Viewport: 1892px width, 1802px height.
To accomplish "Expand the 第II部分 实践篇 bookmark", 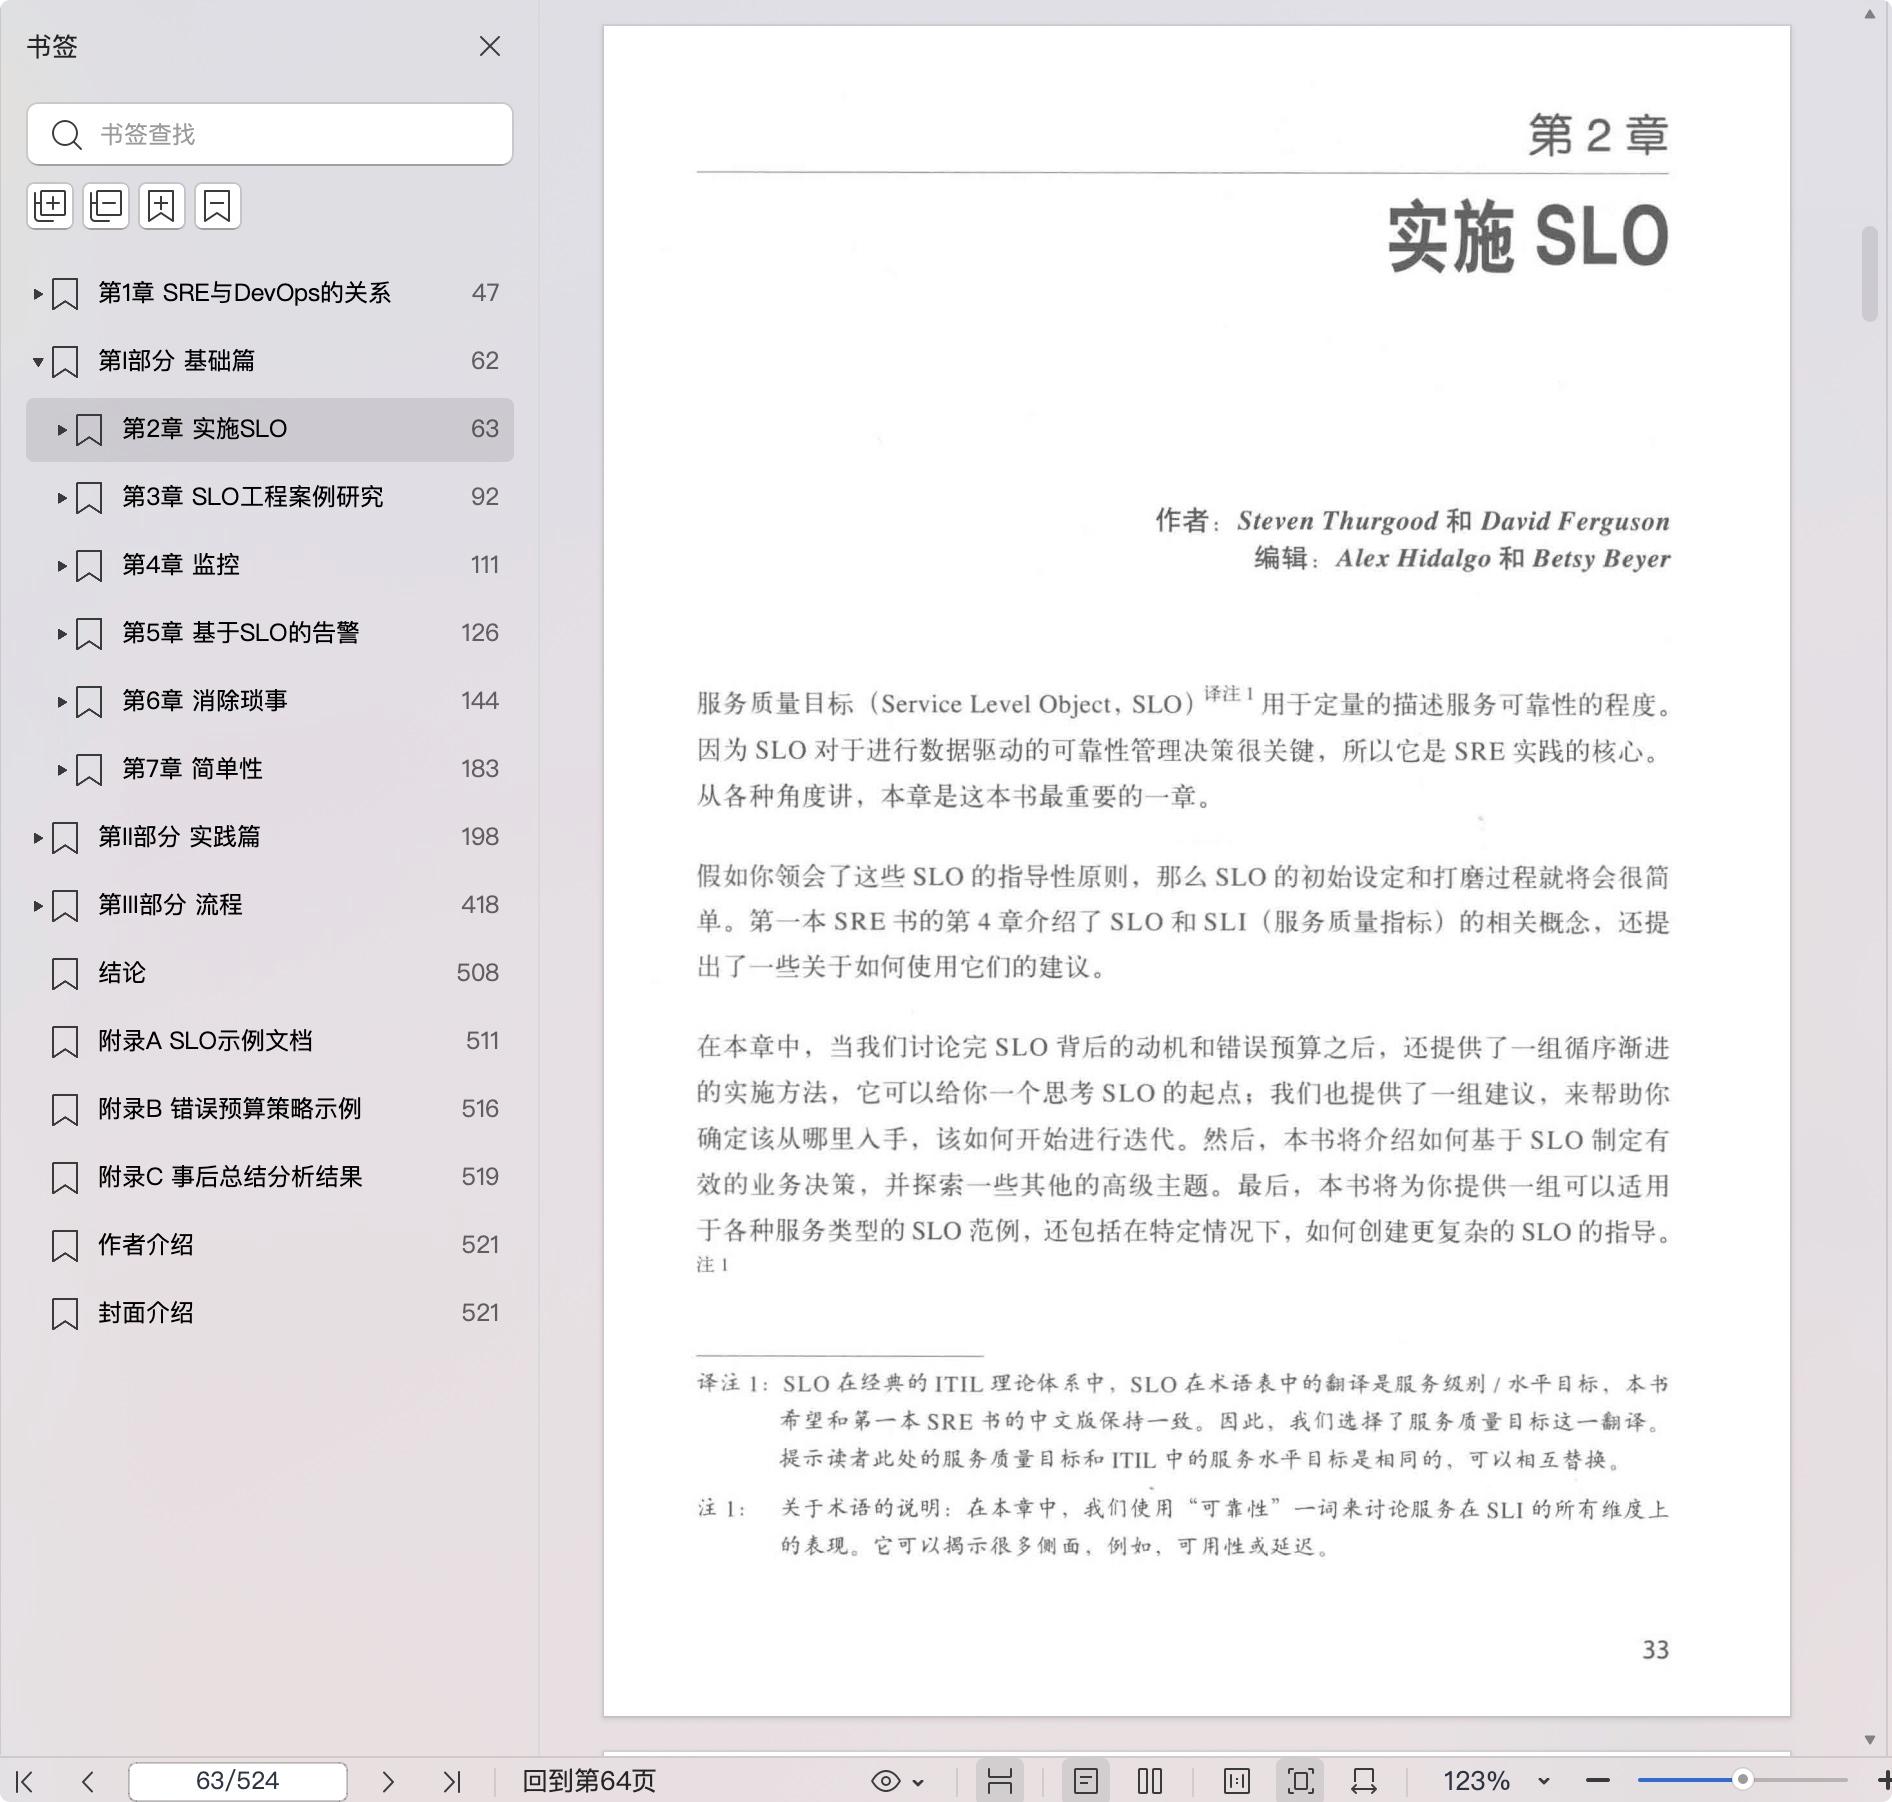I will (38, 837).
